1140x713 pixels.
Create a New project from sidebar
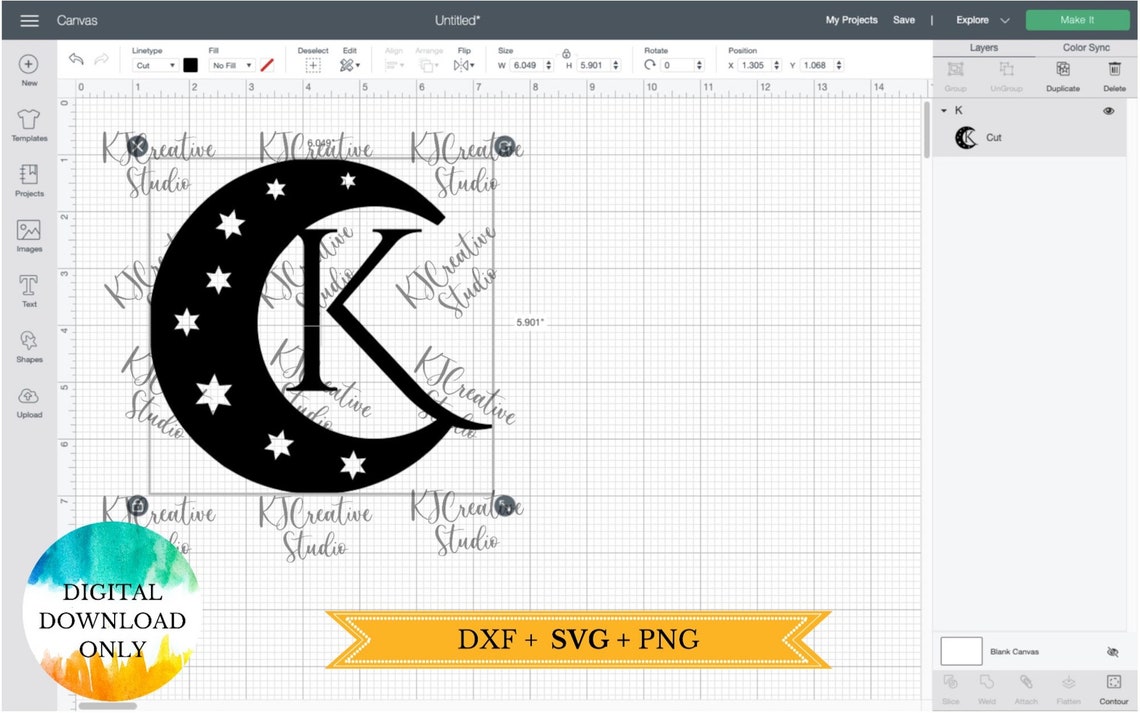pos(29,71)
